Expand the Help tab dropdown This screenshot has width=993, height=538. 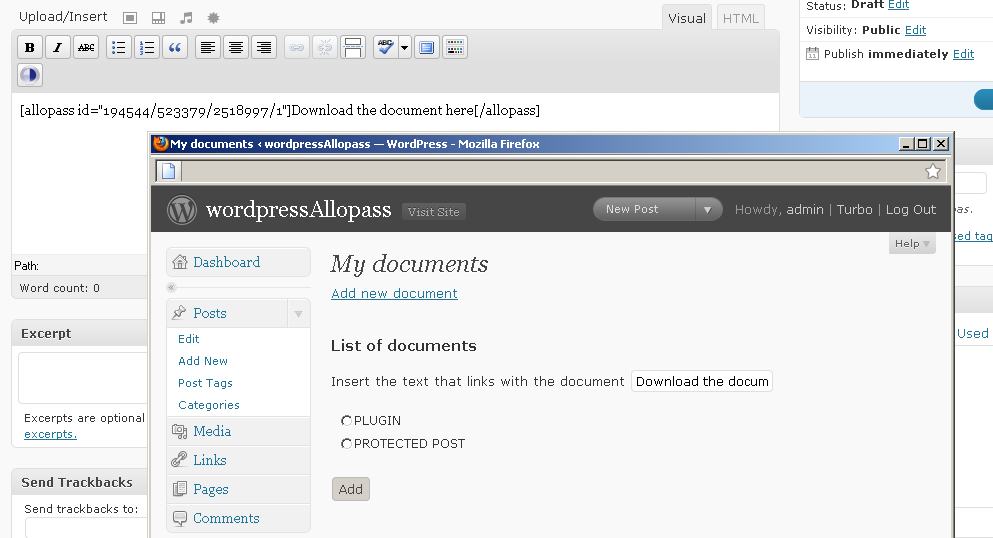(912, 244)
